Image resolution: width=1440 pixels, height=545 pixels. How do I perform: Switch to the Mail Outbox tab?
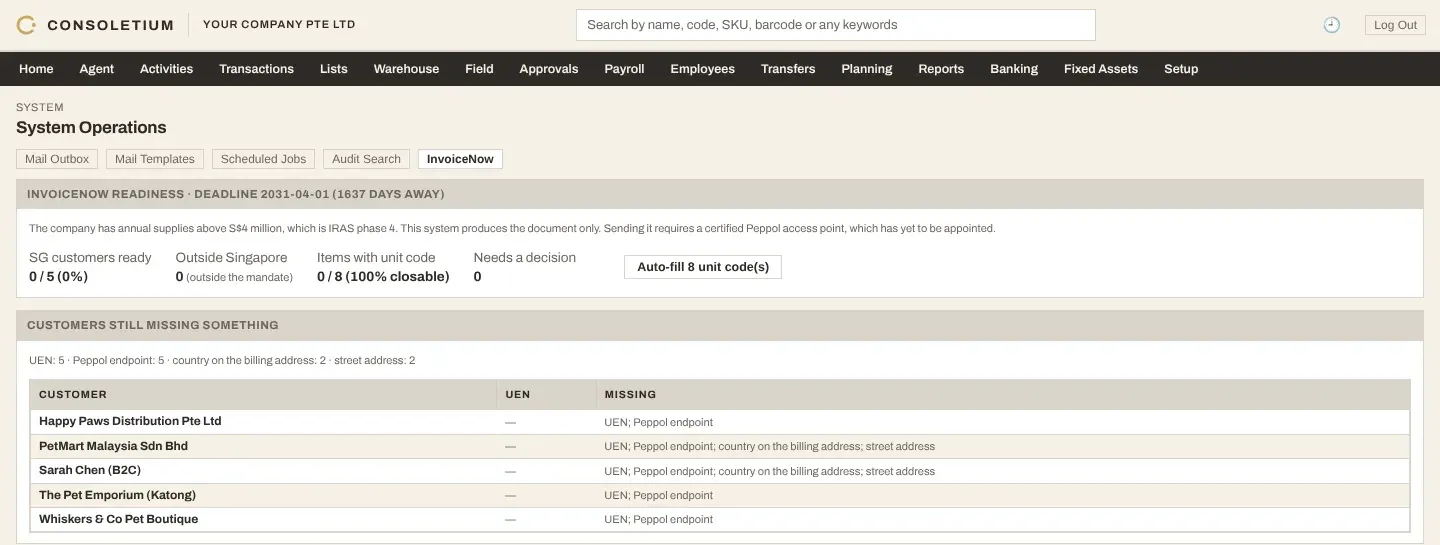(x=57, y=159)
